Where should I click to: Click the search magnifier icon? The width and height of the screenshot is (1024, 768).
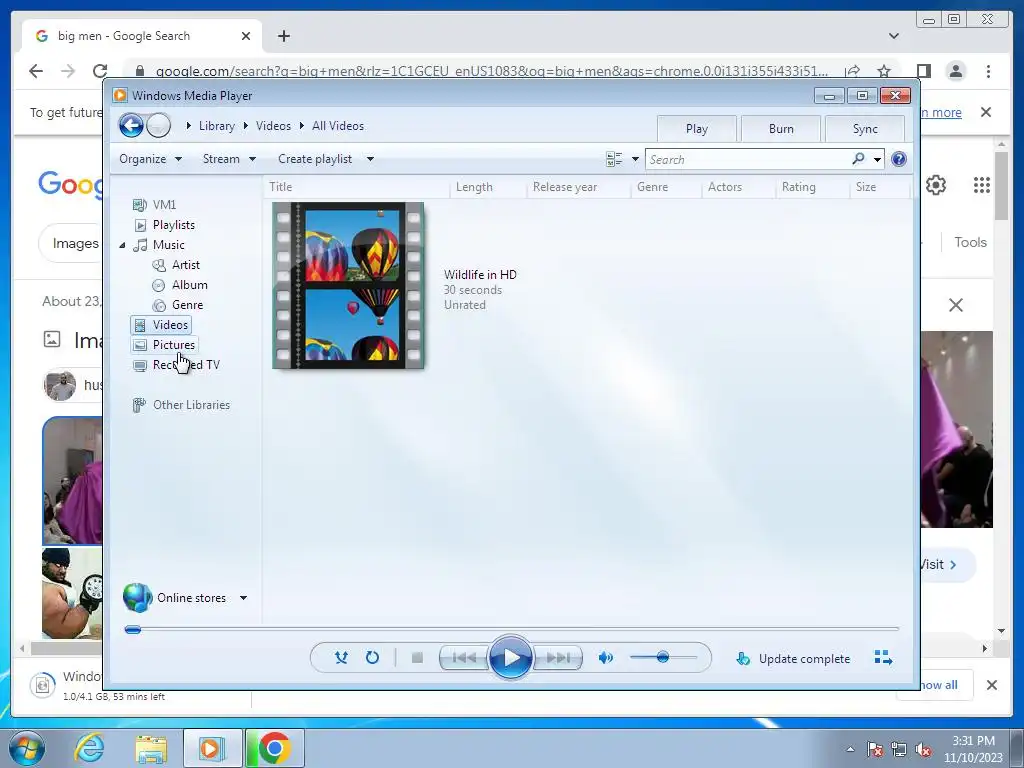[858, 159]
